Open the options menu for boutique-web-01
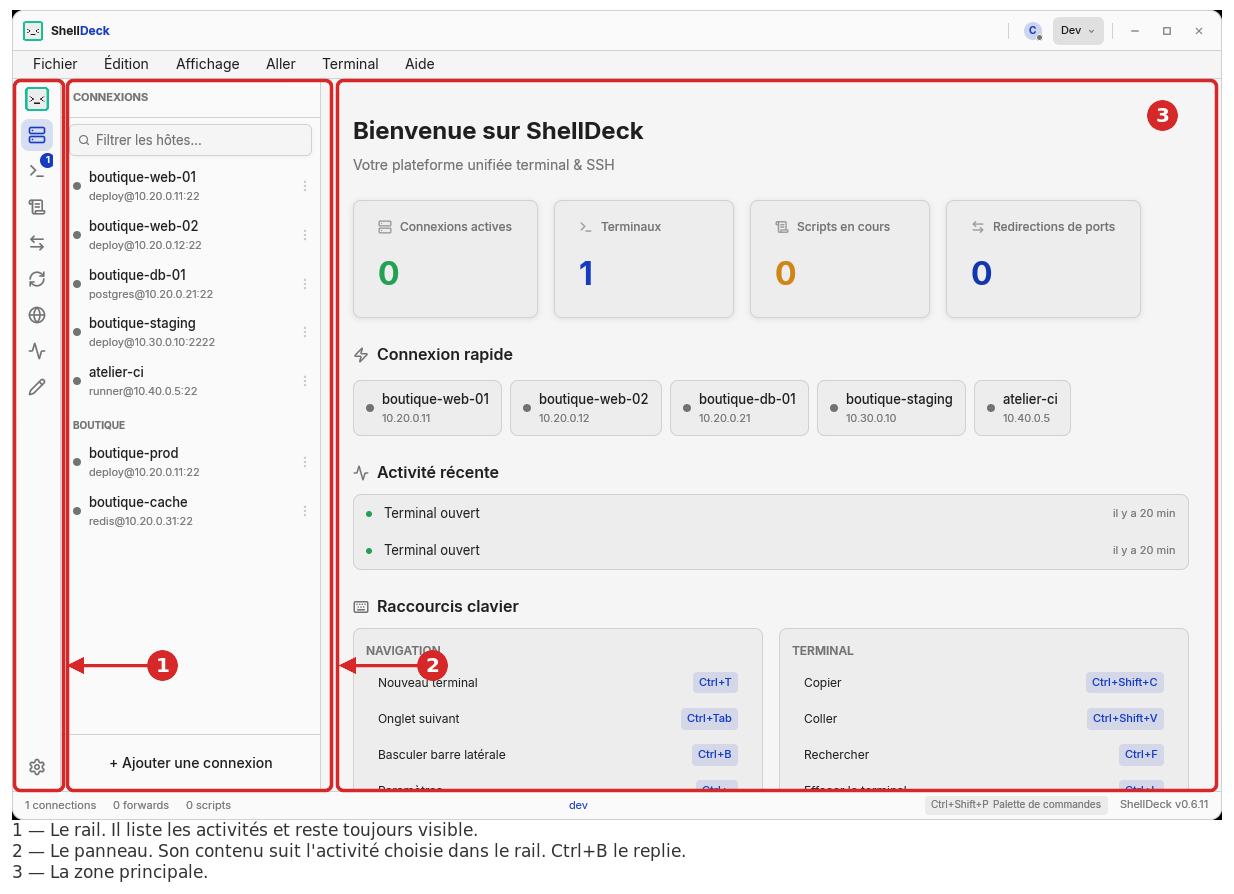The height and width of the screenshot is (894, 1234). [305, 186]
